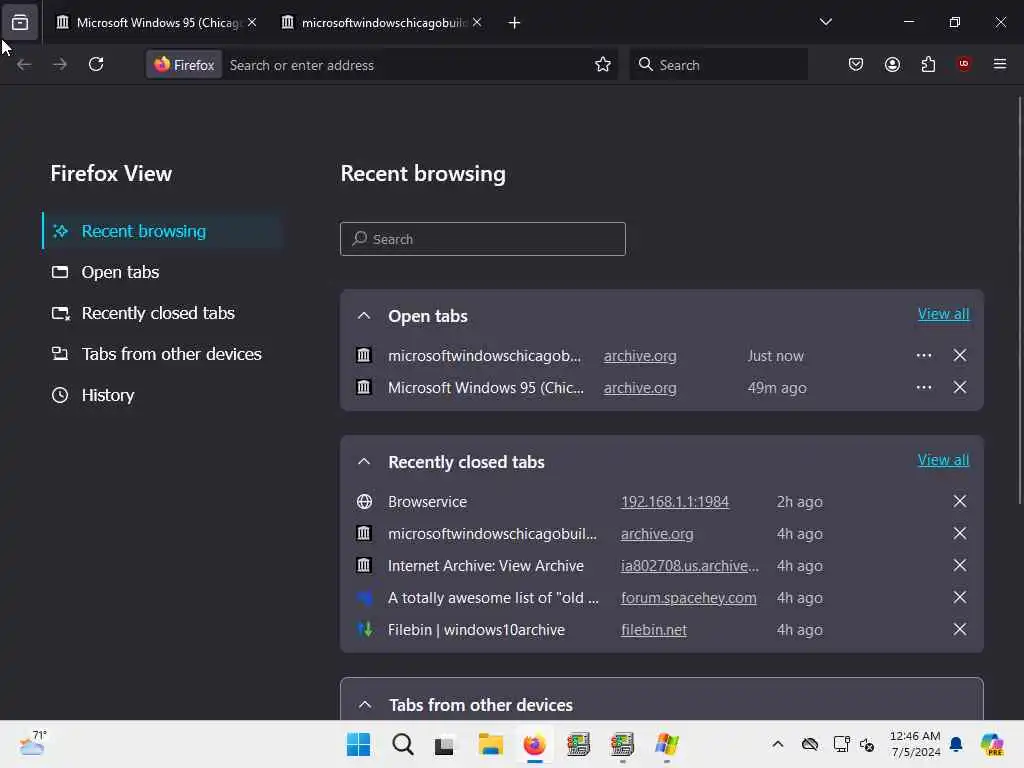This screenshot has width=1024, height=768.
Task: Click the Firefox icon in the taskbar
Action: pos(534,744)
